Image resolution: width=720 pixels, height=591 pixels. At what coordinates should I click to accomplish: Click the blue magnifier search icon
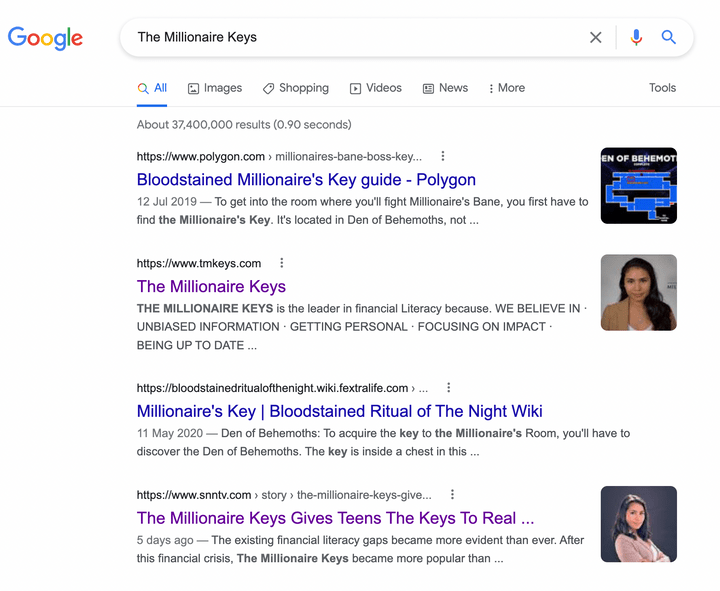tap(669, 37)
